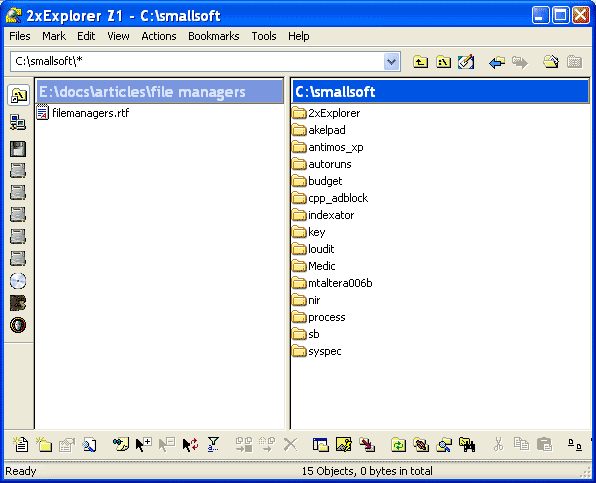The image size is (596, 483).
Task: Open the Bookmarks menu
Action: point(214,36)
